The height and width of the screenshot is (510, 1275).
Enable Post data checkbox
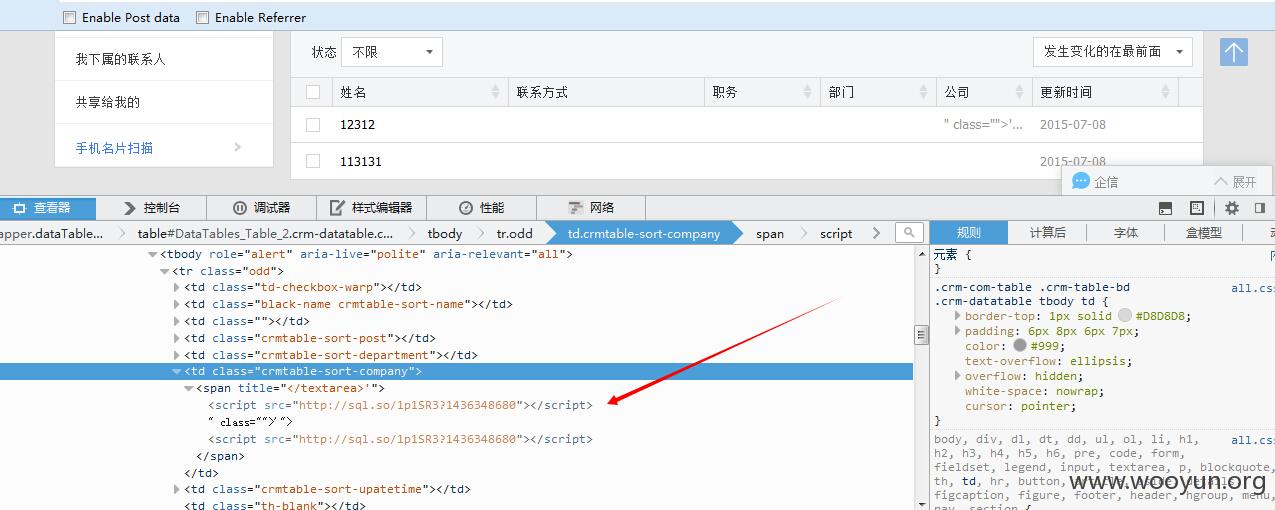click(x=69, y=17)
